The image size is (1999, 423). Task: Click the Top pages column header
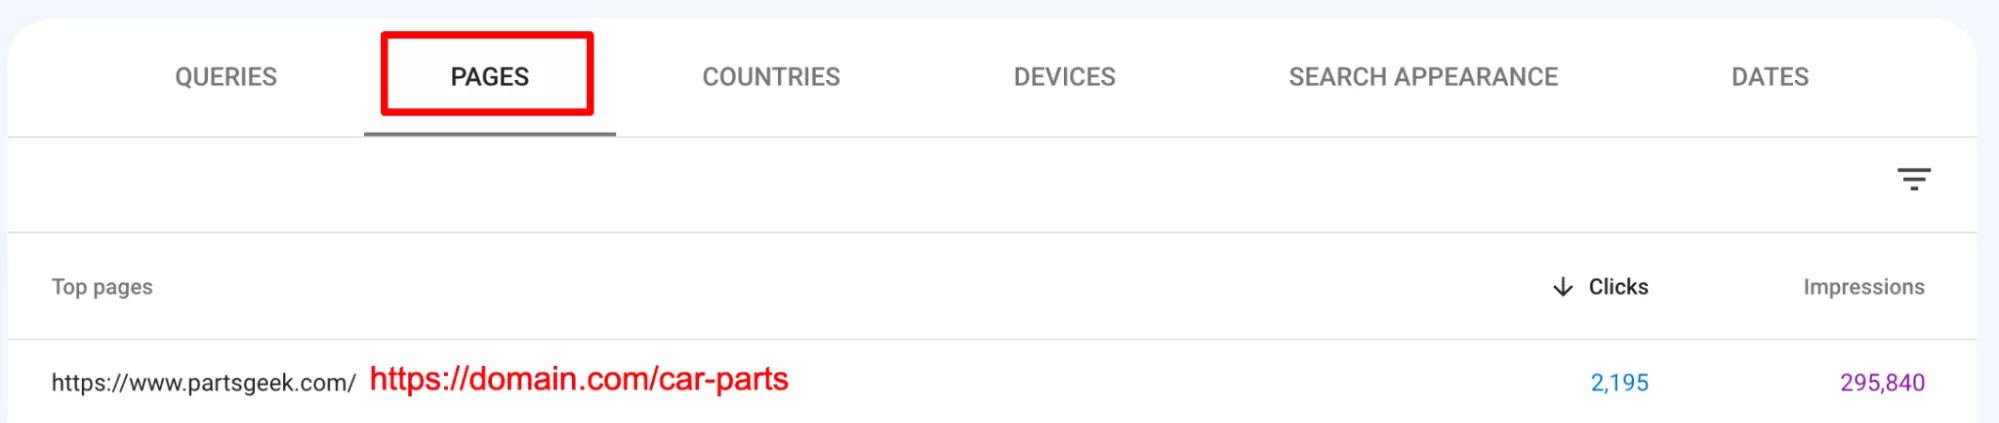102,287
